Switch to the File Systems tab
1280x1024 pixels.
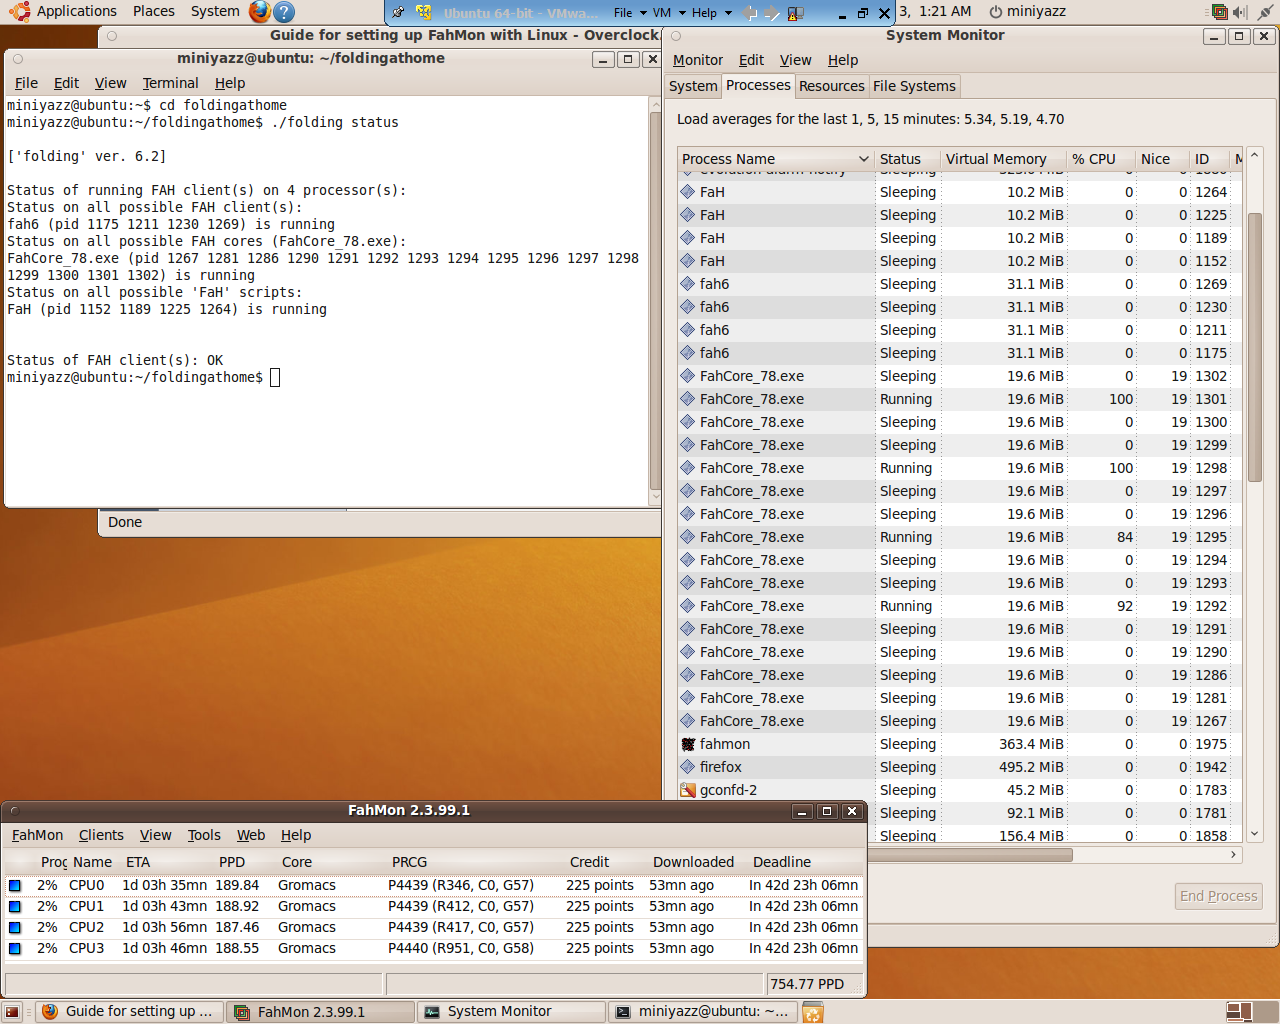click(914, 86)
